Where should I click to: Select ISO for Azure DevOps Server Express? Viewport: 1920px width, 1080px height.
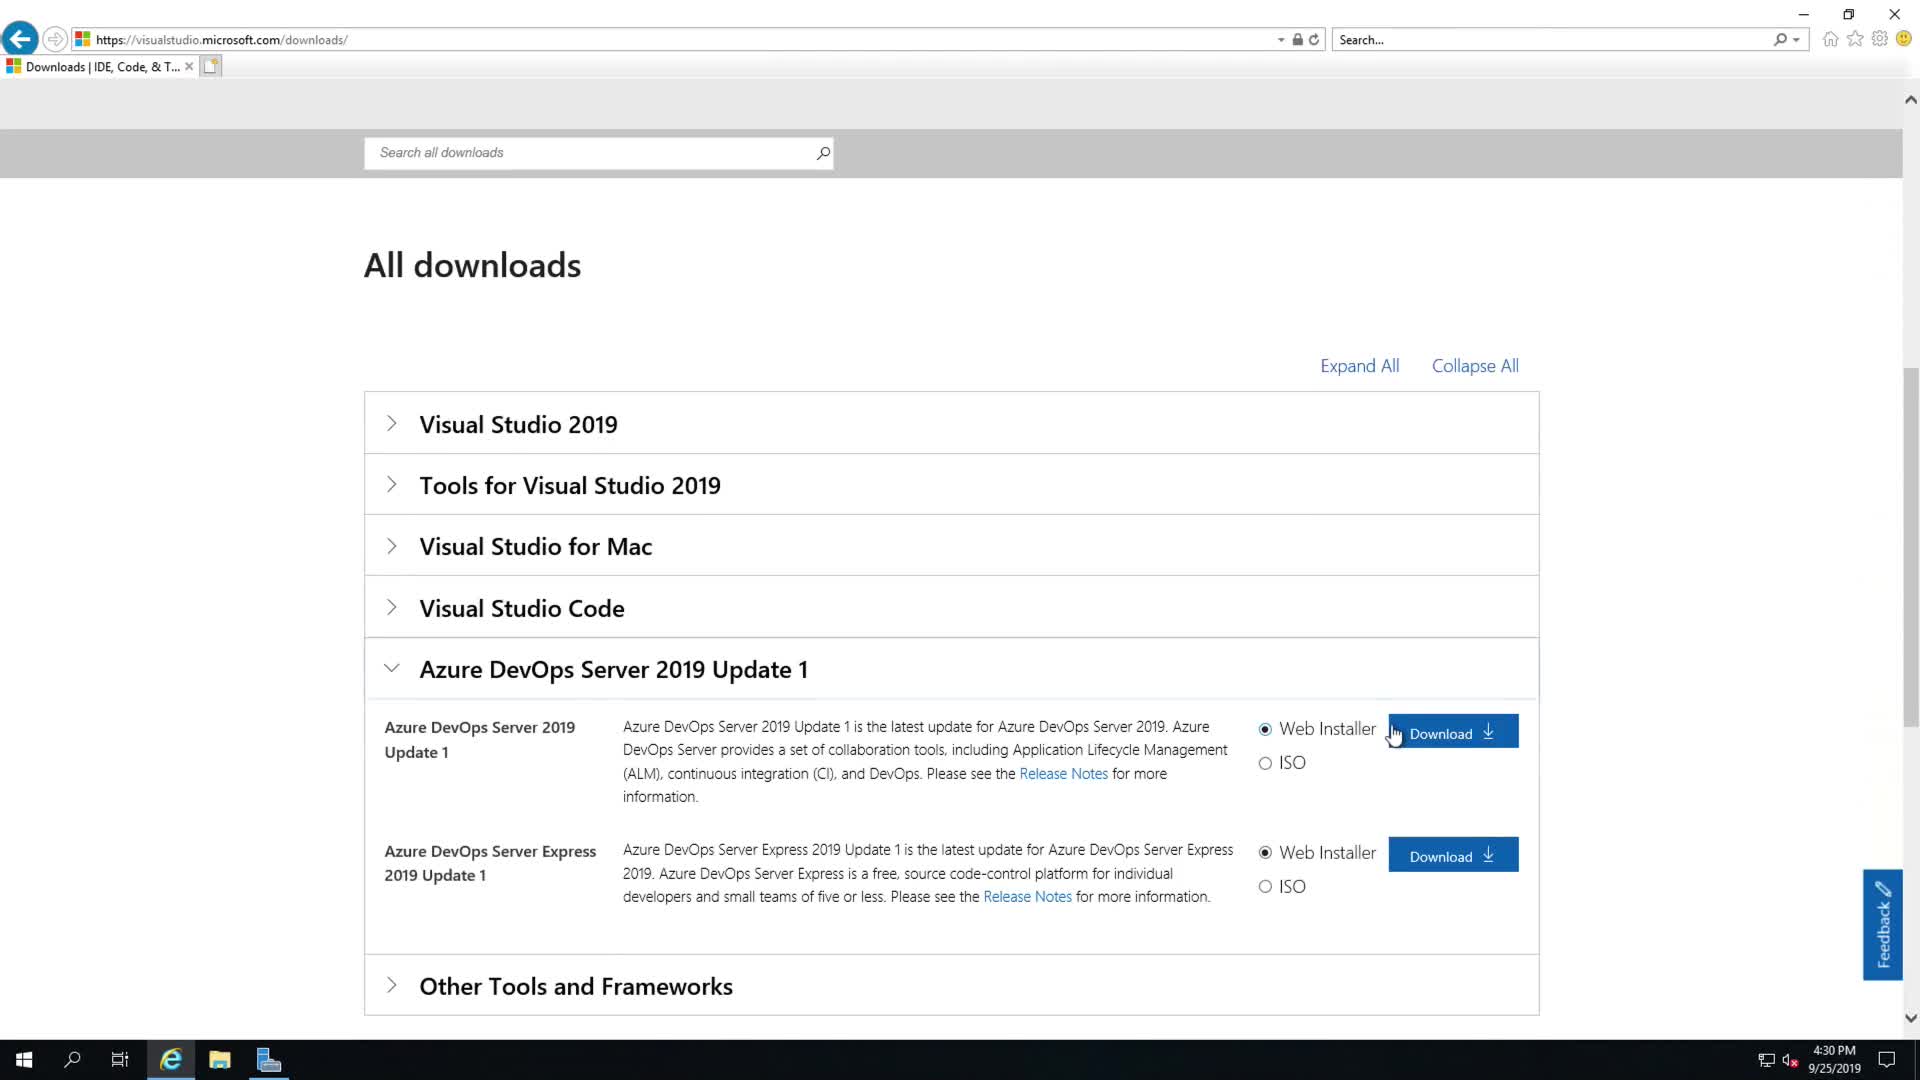pos(1265,887)
